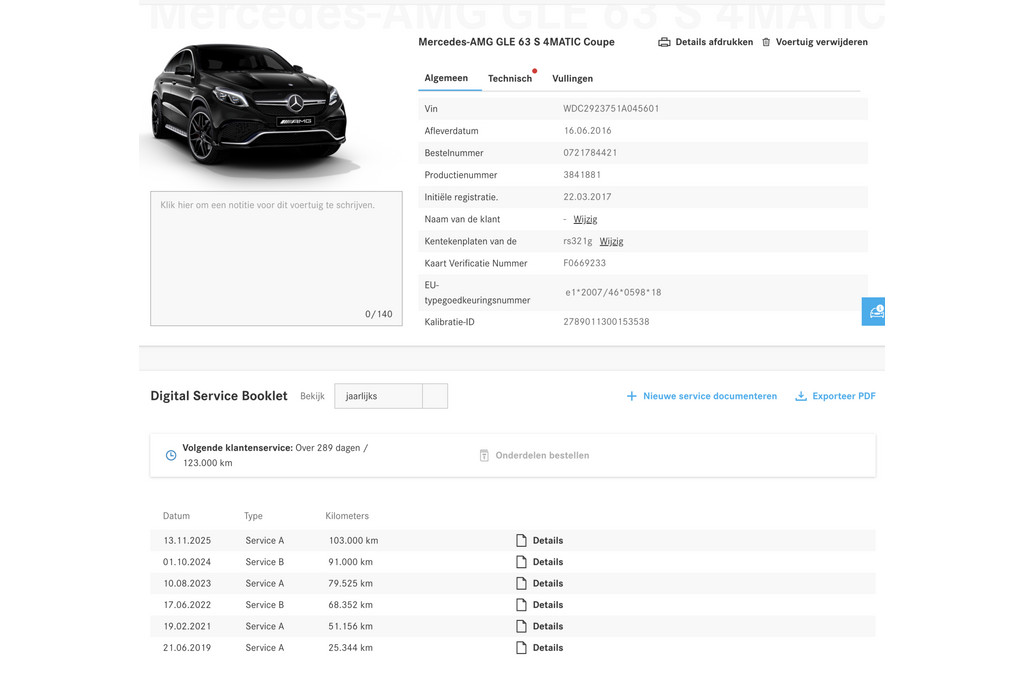Click the vehicle note text field

click(x=276, y=258)
